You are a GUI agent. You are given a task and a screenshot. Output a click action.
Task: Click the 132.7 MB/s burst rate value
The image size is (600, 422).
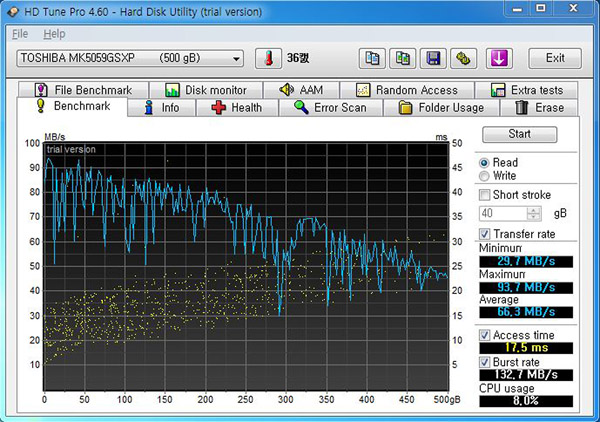point(526,375)
